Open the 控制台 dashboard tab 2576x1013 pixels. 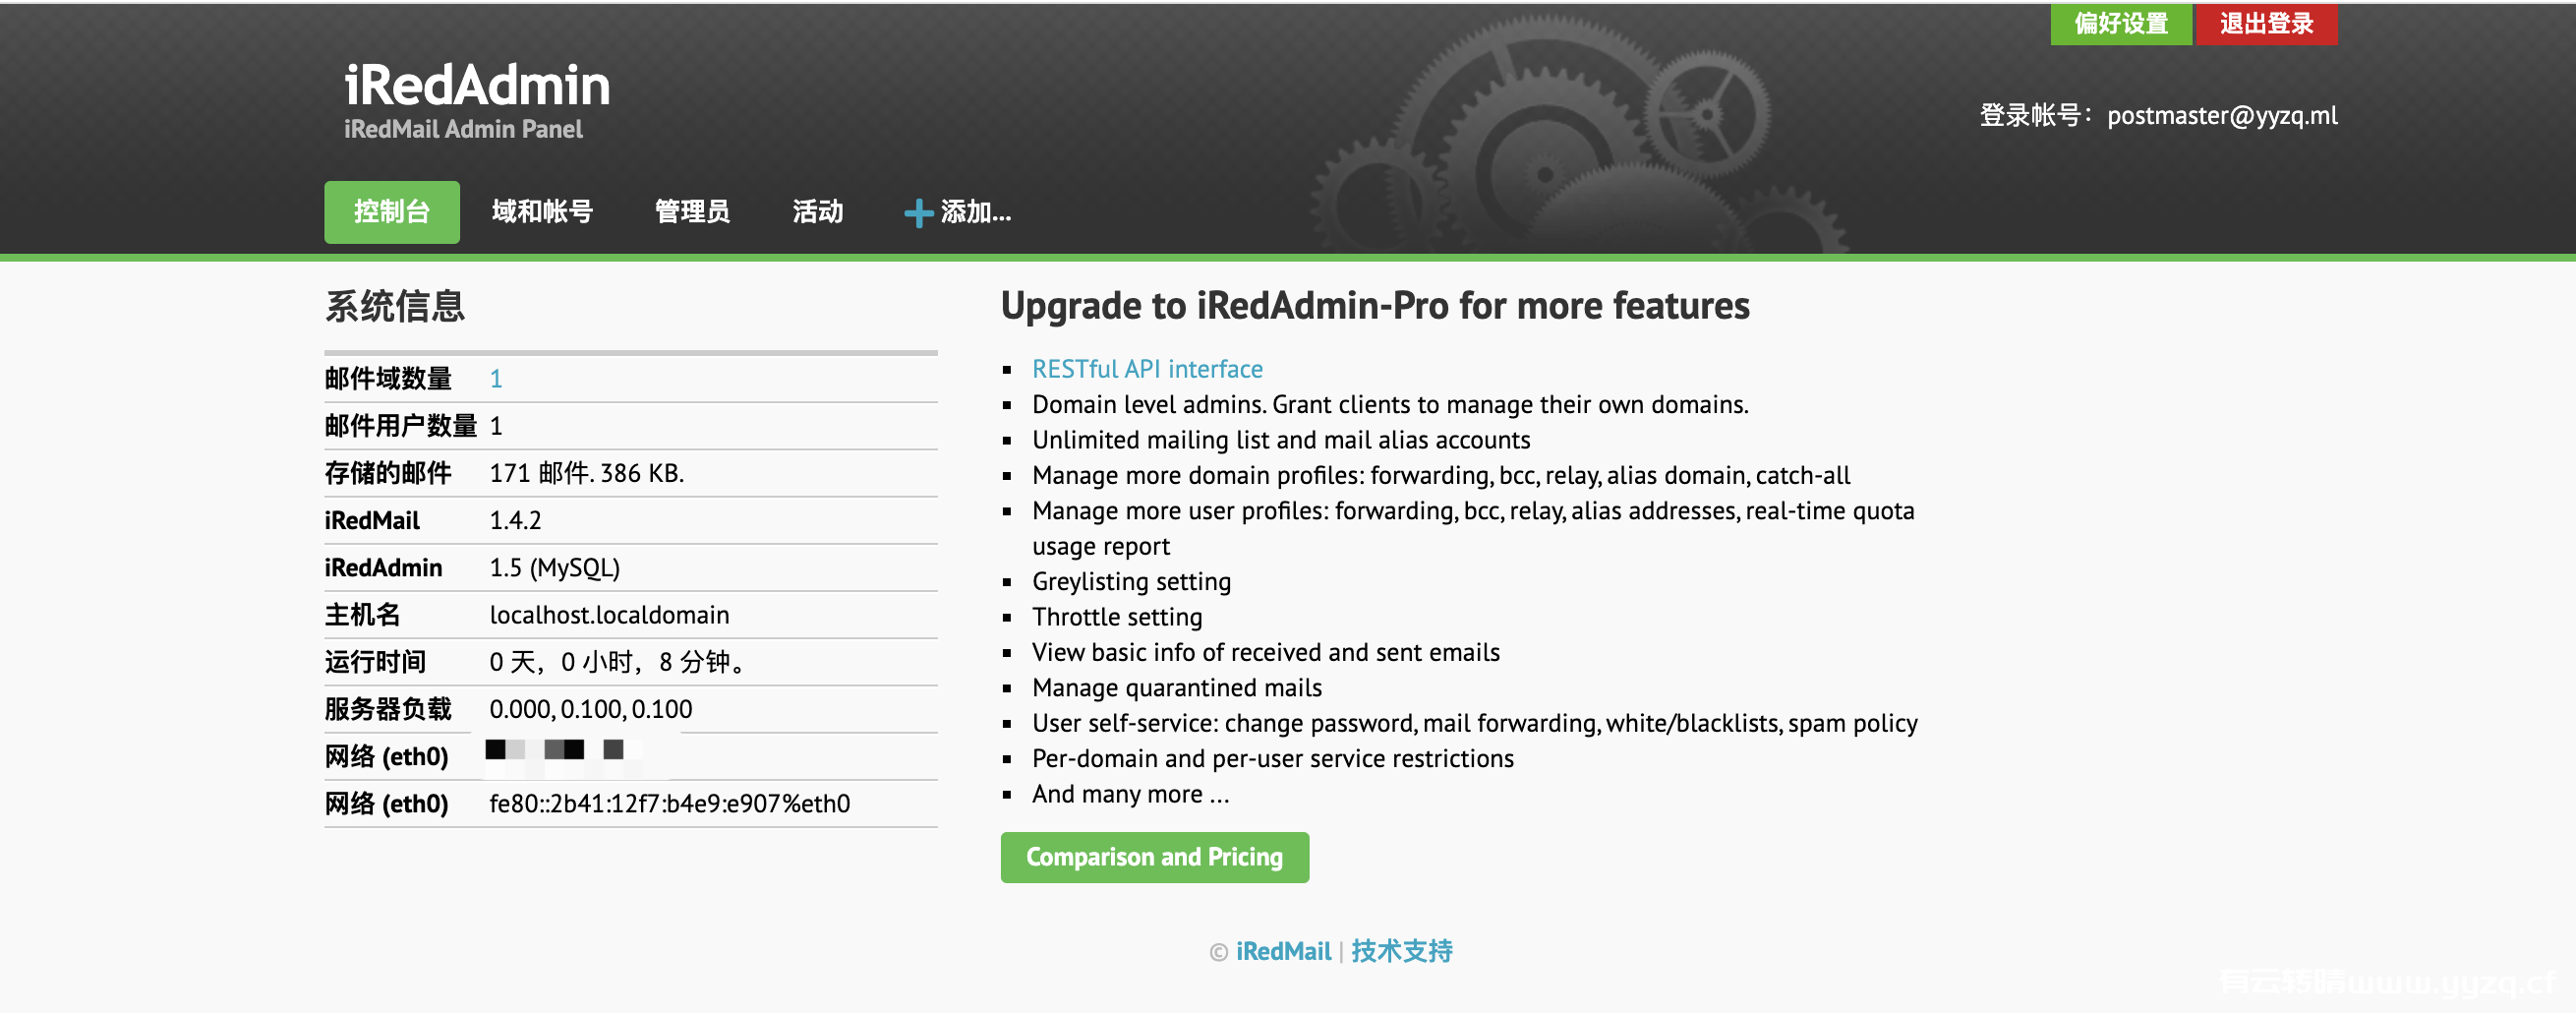click(x=392, y=212)
